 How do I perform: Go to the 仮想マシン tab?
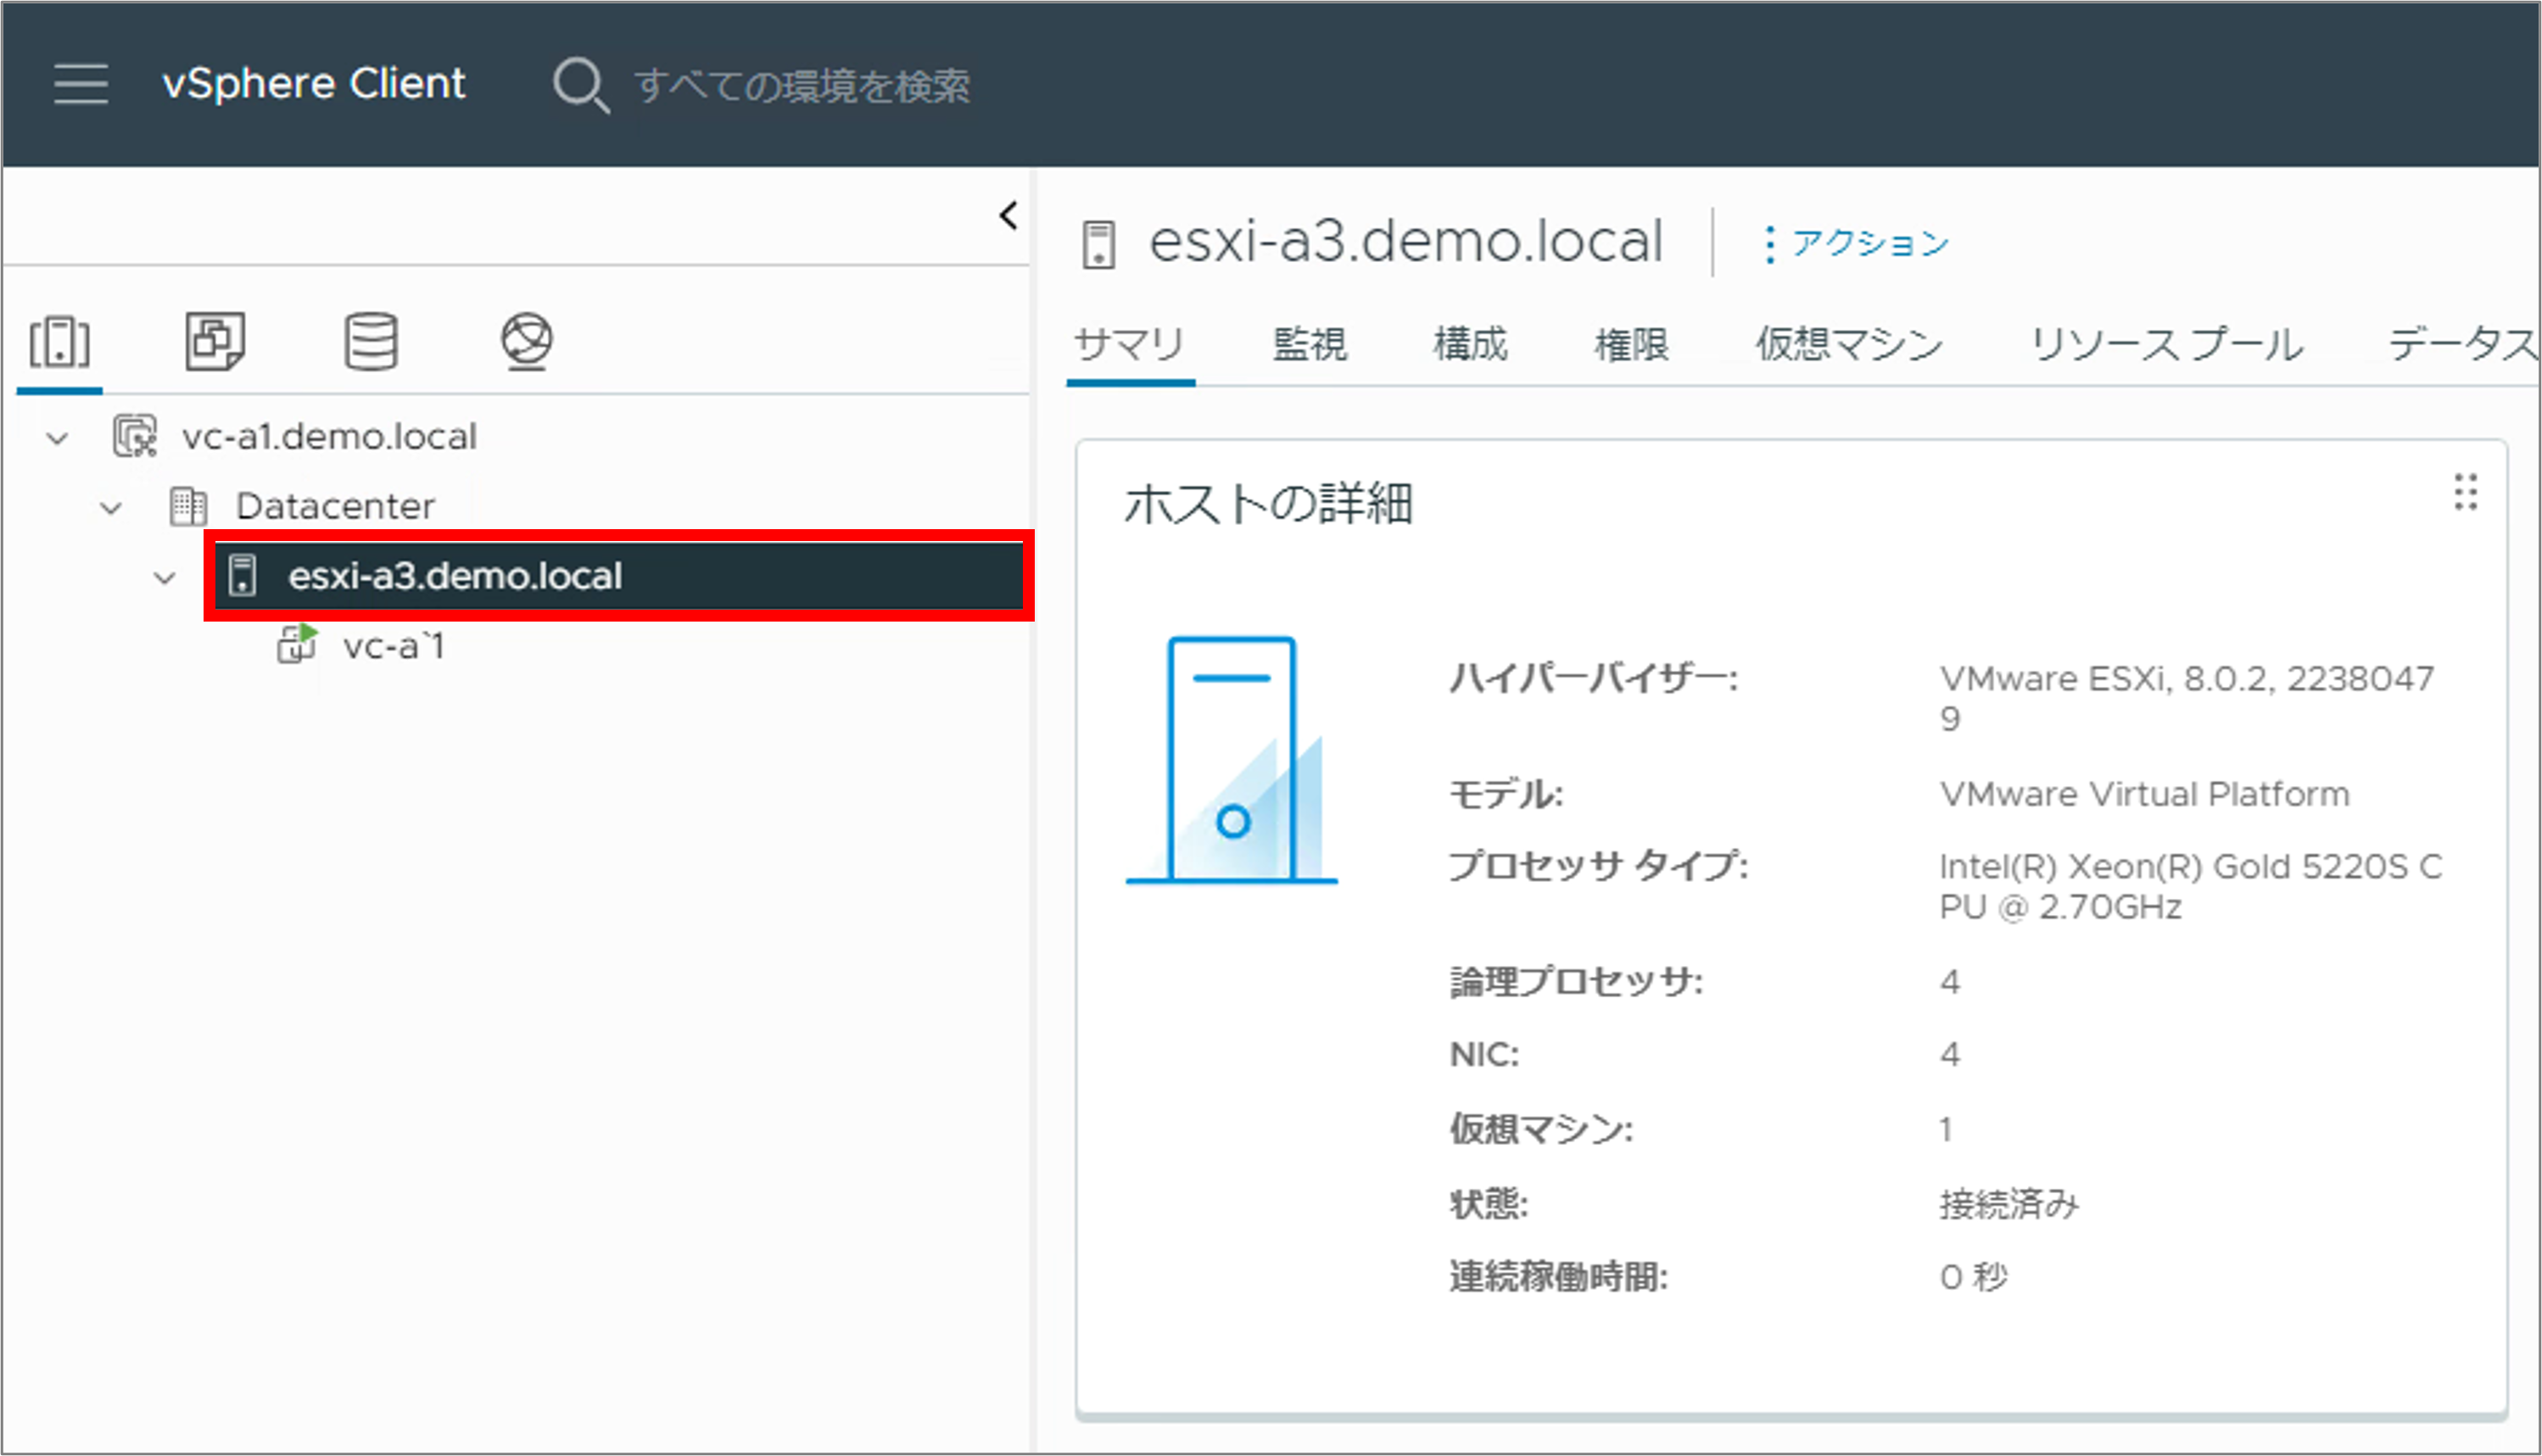click(1849, 345)
